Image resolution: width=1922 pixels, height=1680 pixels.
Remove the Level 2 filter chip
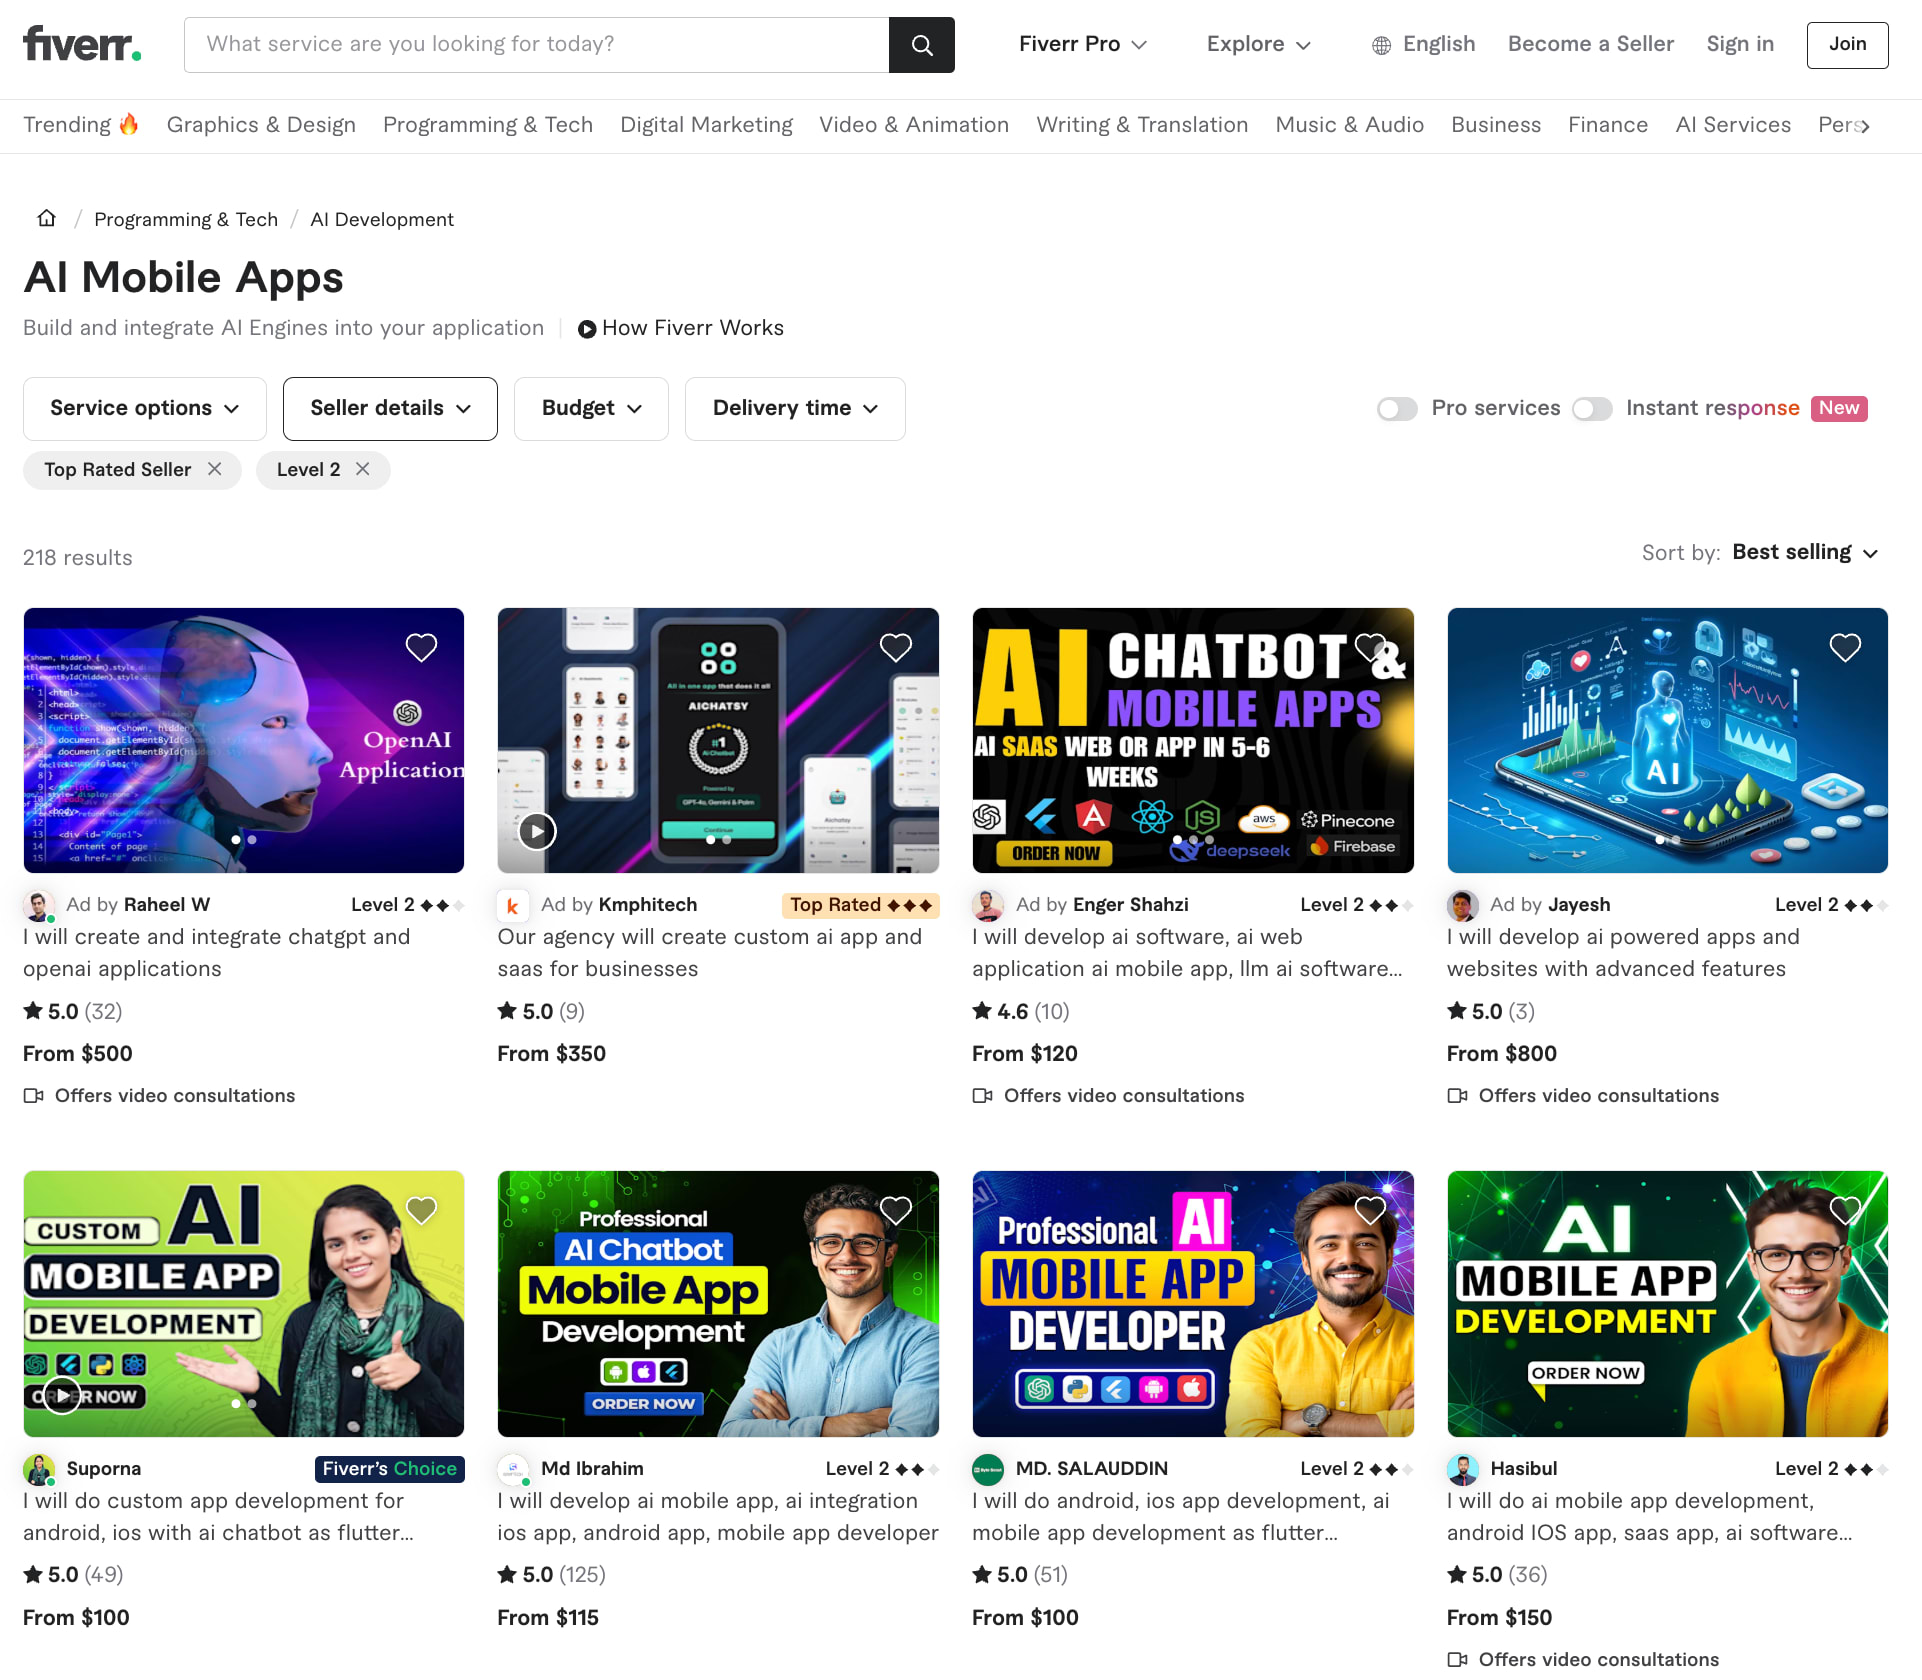point(363,469)
